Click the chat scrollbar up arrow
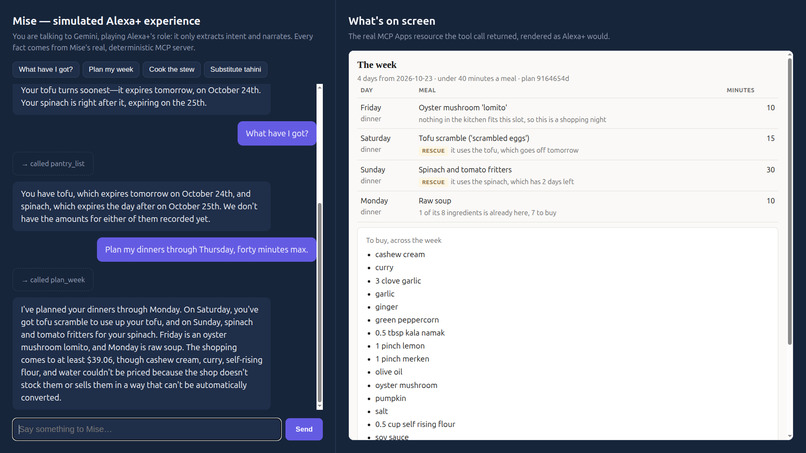The height and width of the screenshot is (453, 806). pyautogui.click(x=320, y=88)
